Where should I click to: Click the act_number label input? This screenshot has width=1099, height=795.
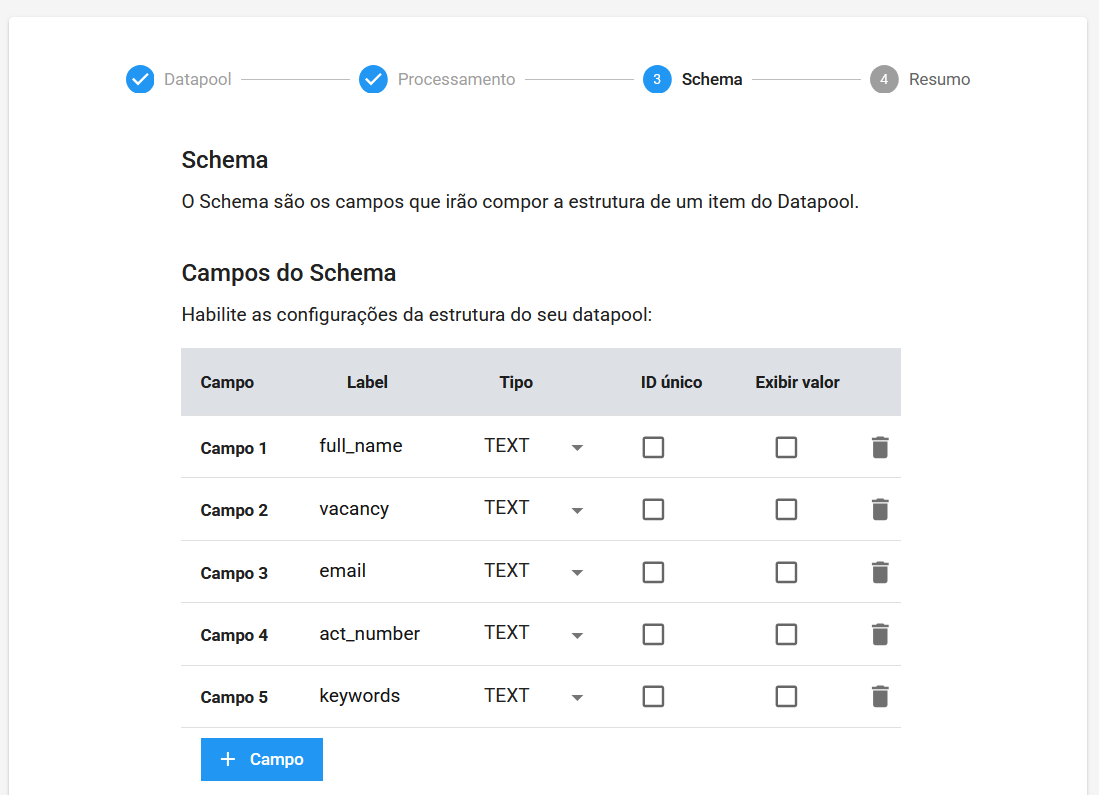380,633
